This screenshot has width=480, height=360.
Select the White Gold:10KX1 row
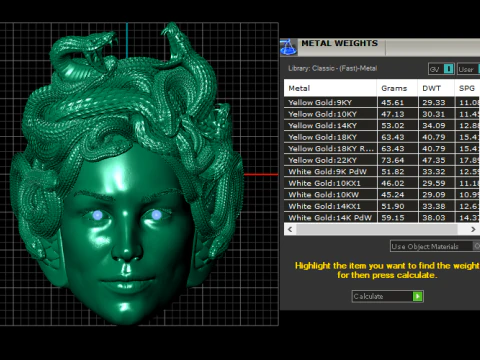click(382, 183)
